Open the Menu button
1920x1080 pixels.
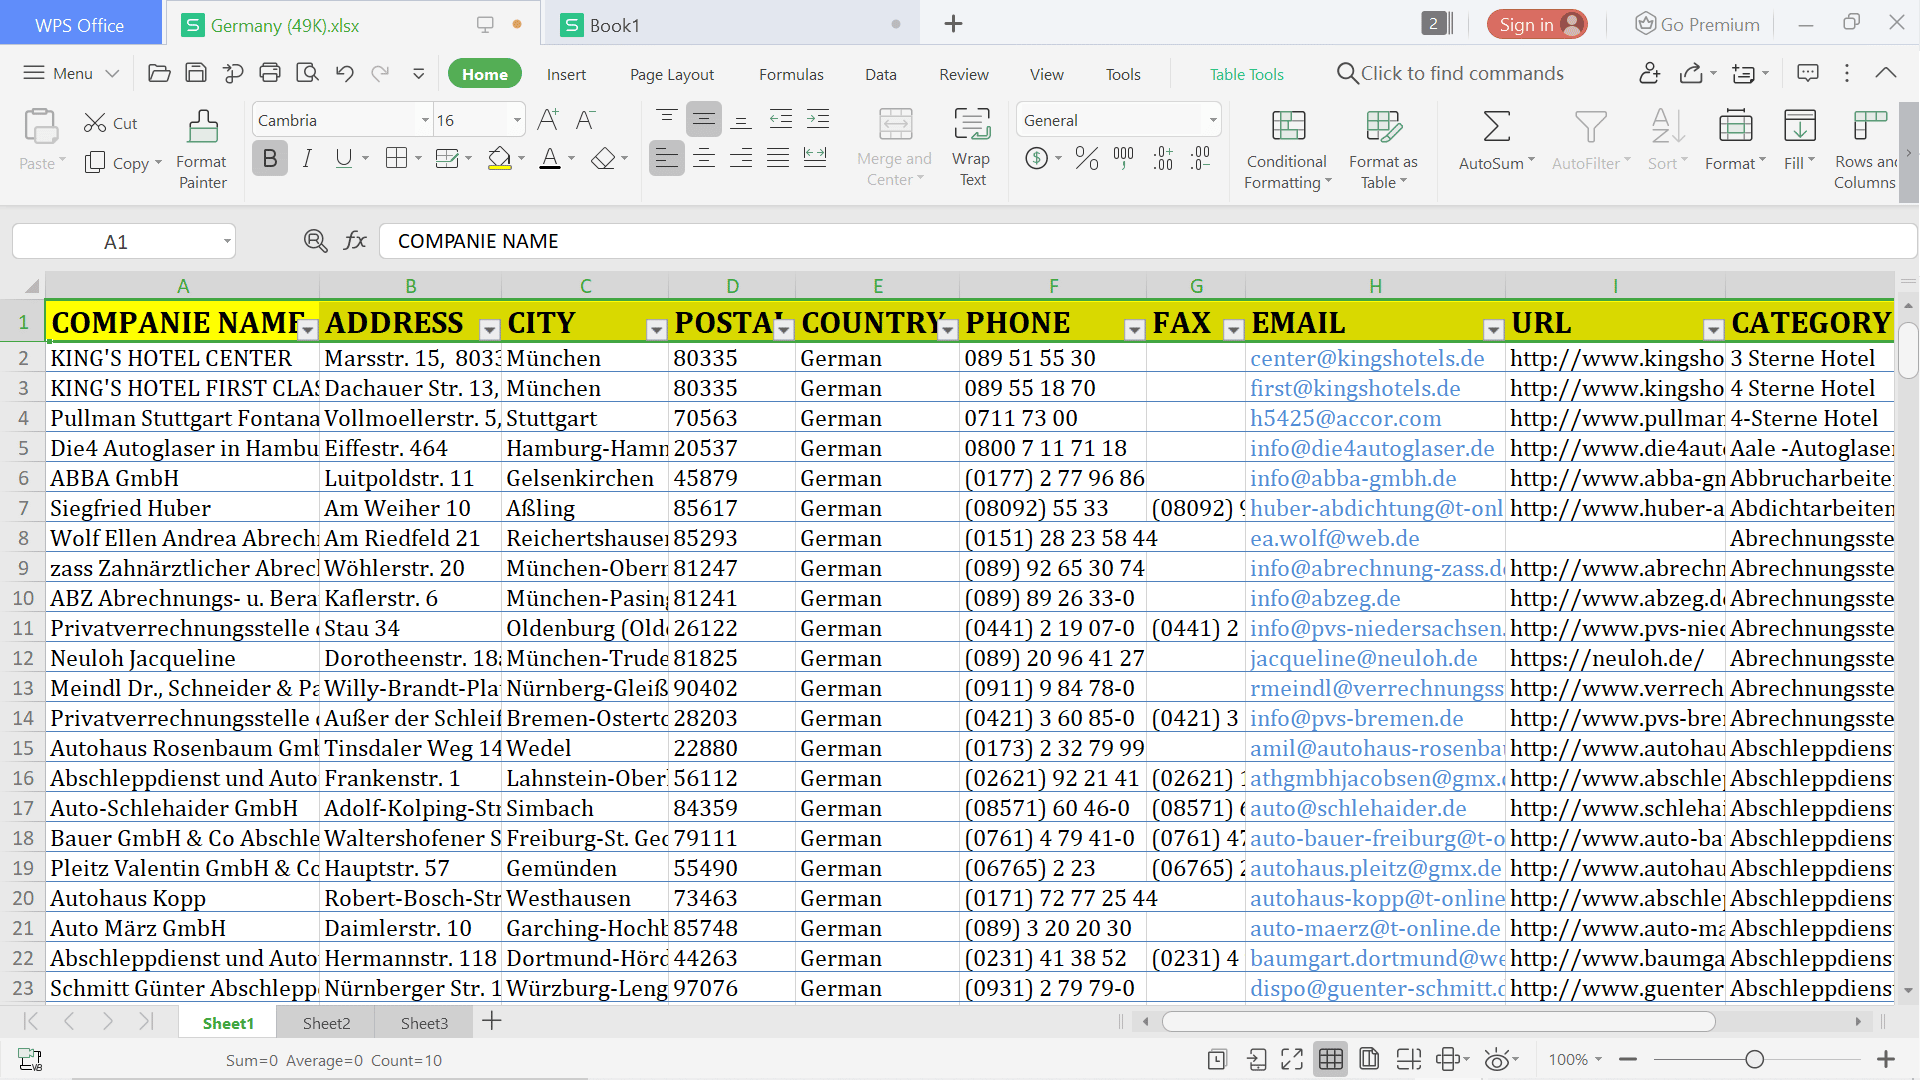click(71, 73)
